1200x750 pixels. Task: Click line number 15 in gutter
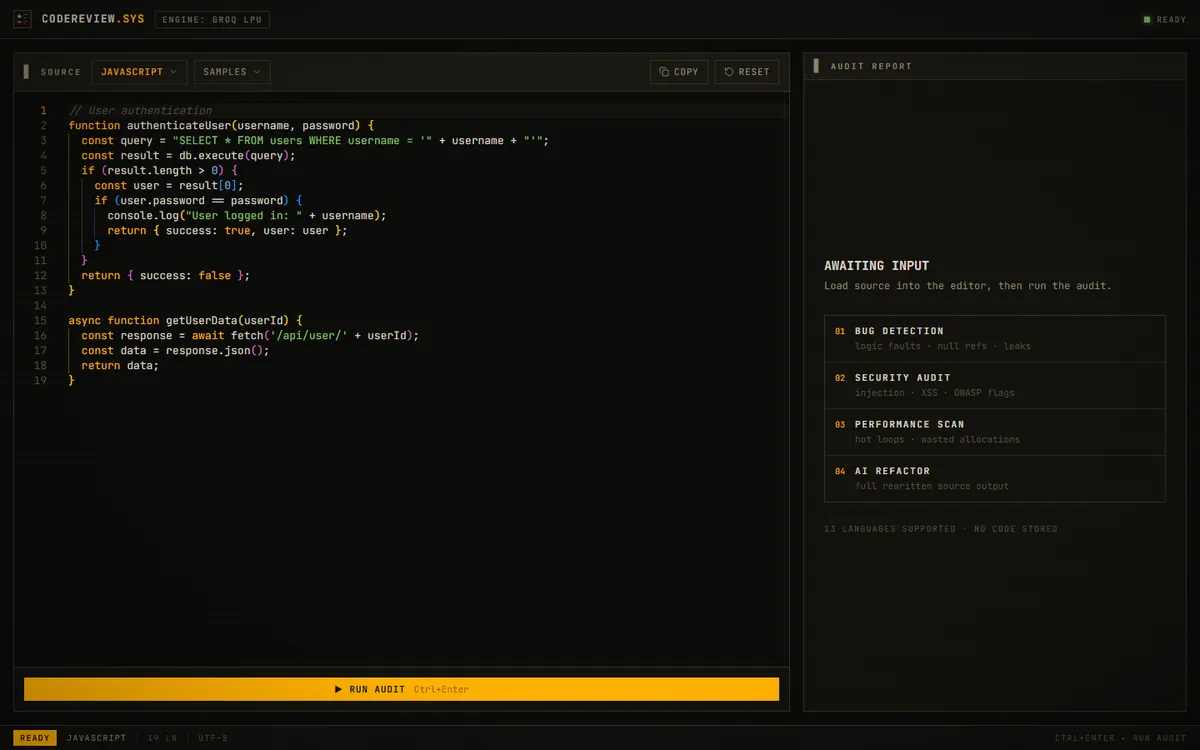[x=40, y=320]
